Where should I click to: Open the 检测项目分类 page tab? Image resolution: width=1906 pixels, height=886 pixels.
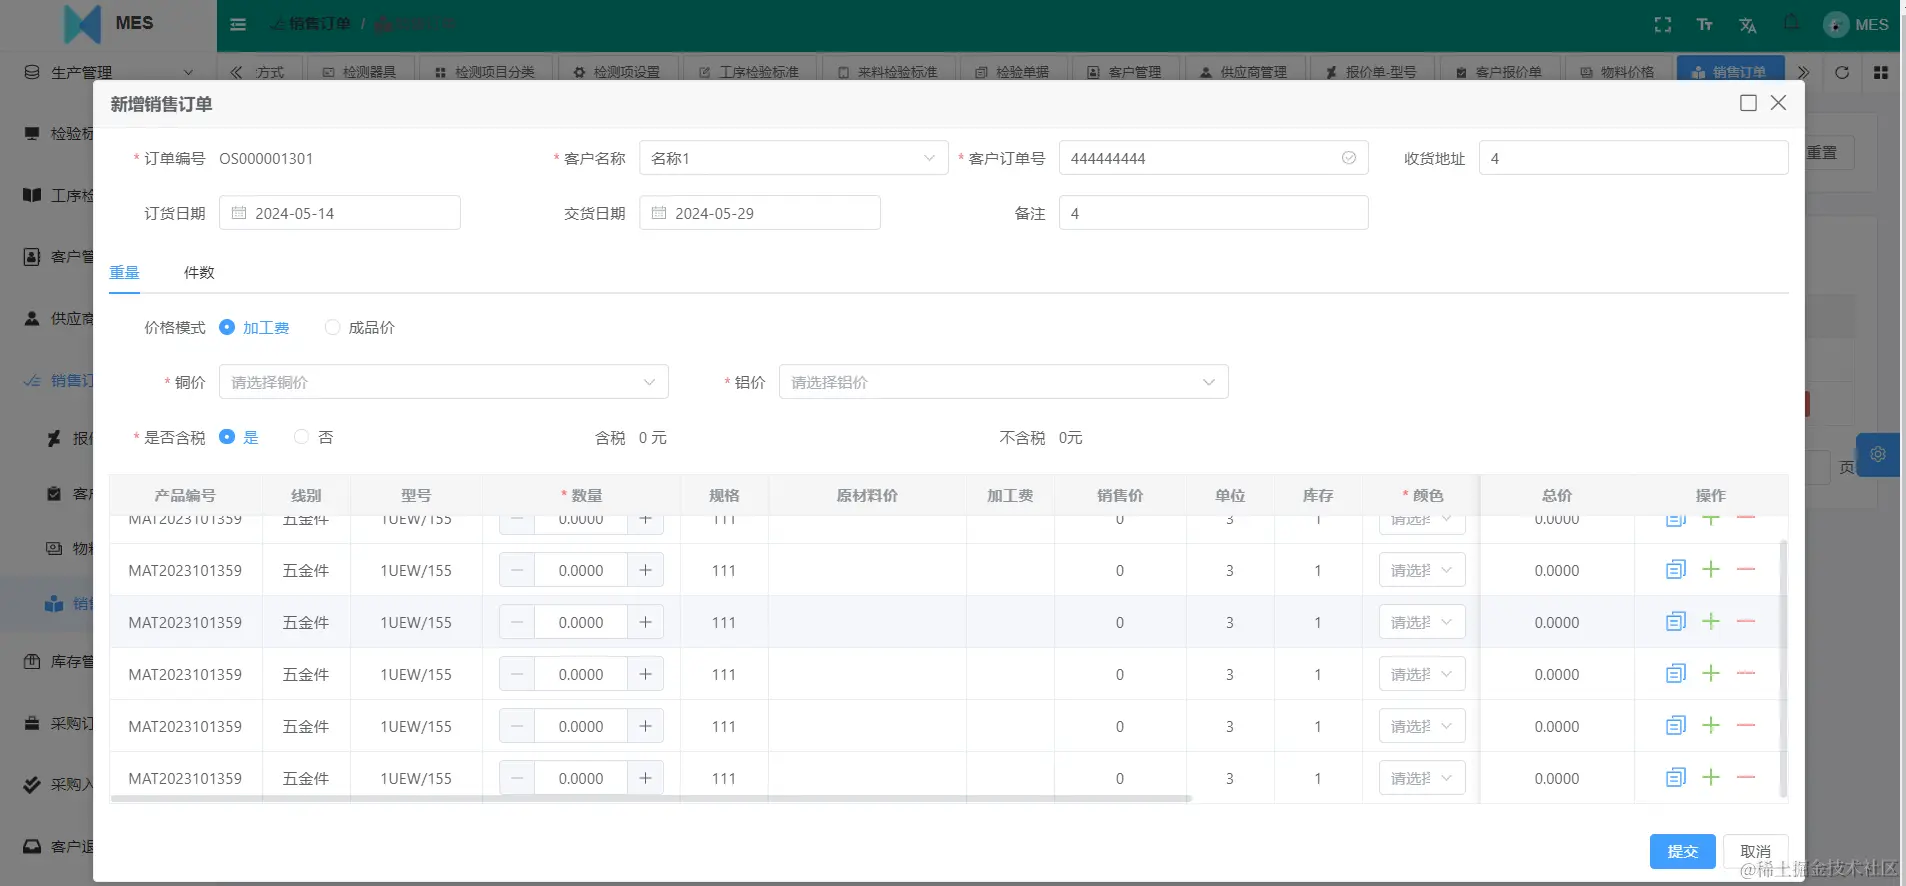pos(485,72)
